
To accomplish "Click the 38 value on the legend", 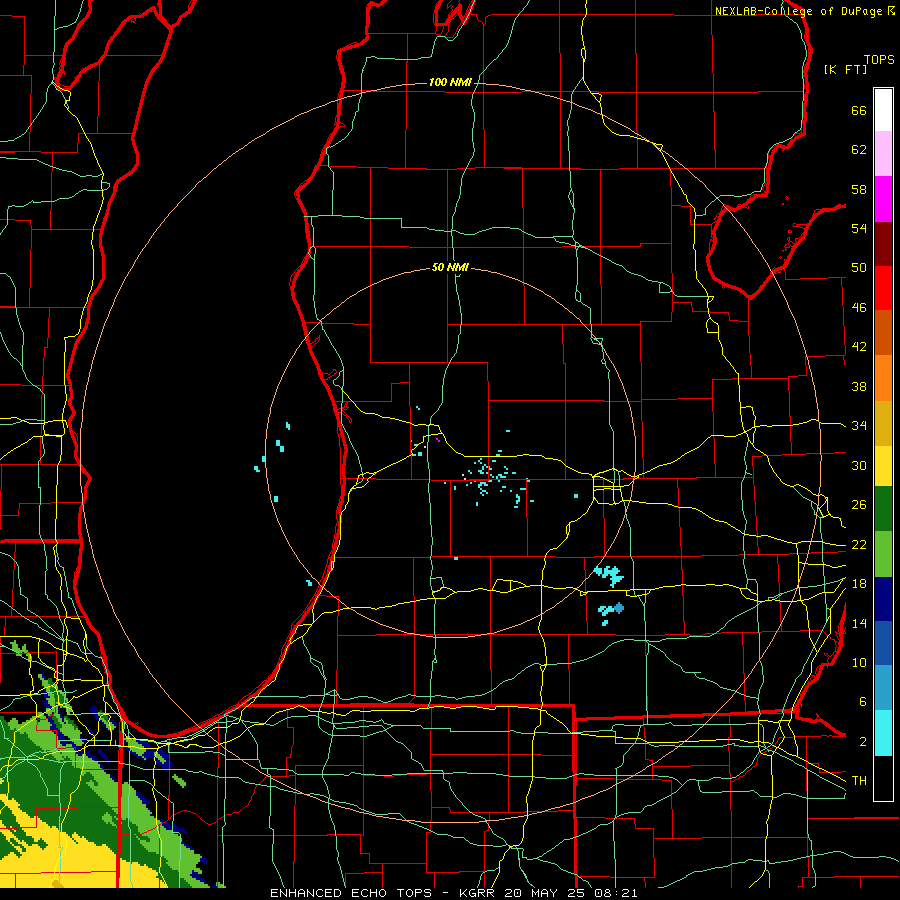I will (x=859, y=386).
